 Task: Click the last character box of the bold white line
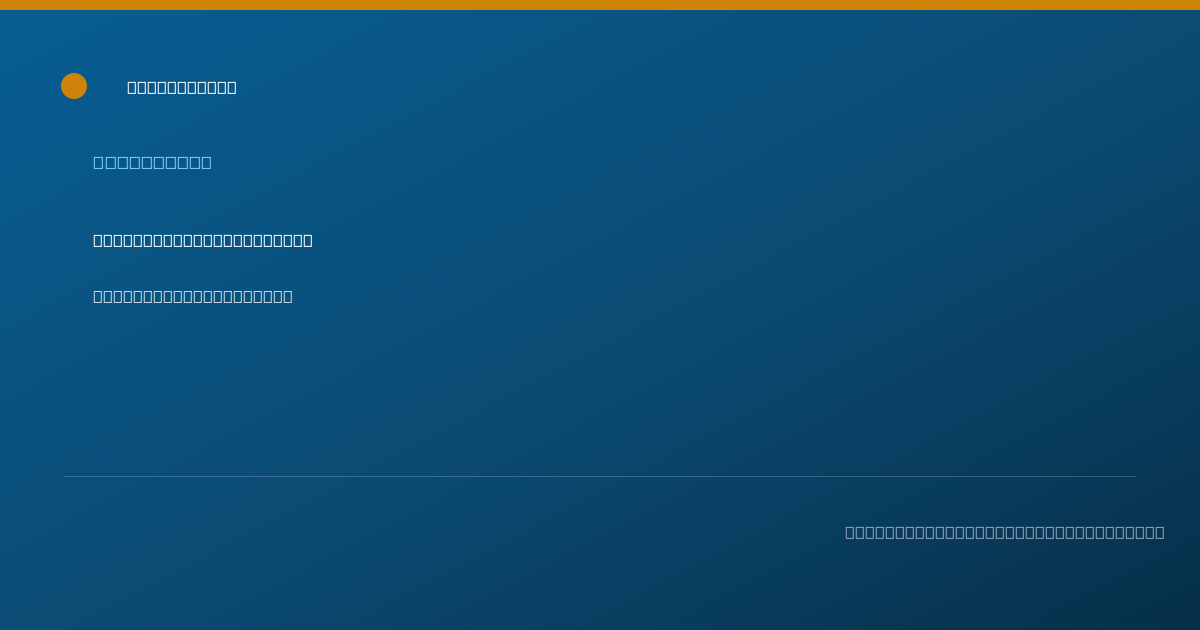coord(308,240)
